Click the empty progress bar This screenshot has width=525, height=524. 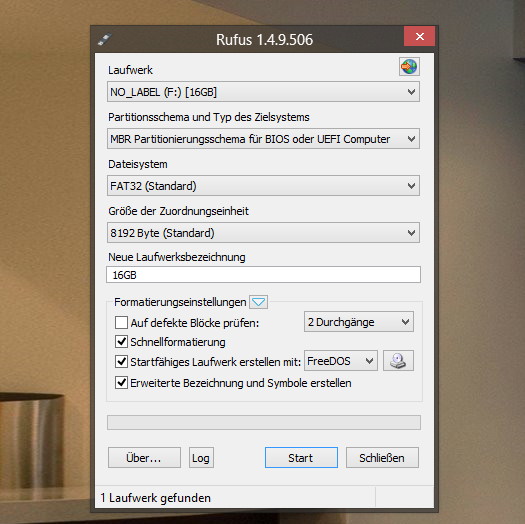pos(264,423)
